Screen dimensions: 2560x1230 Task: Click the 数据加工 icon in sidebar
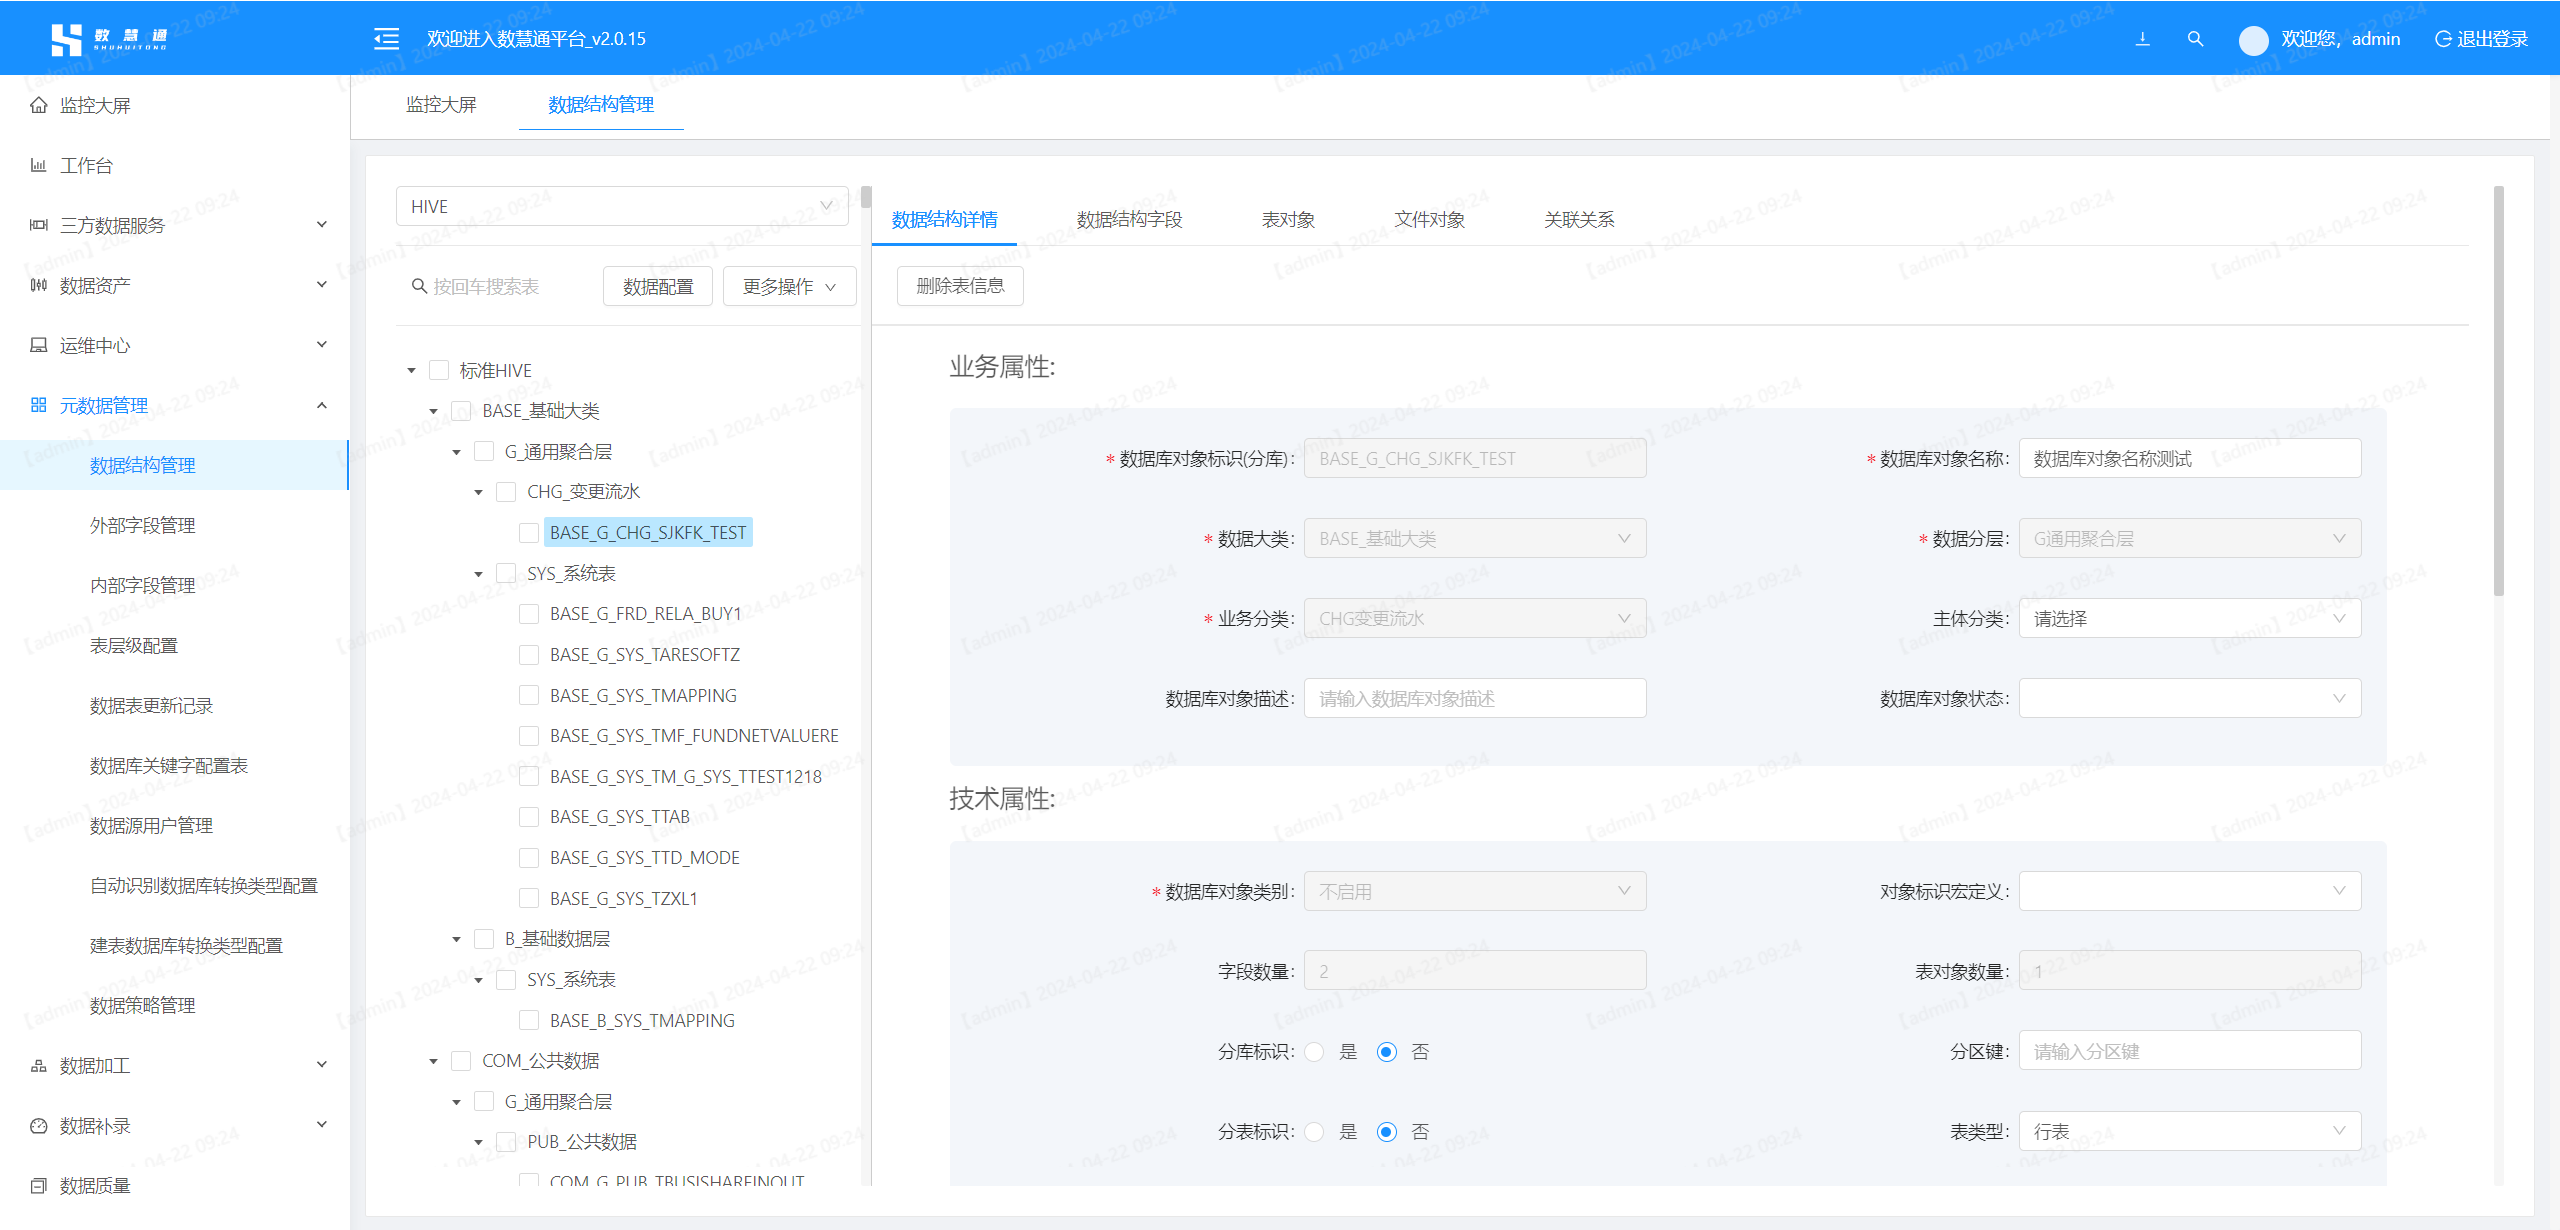[39, 1065]
